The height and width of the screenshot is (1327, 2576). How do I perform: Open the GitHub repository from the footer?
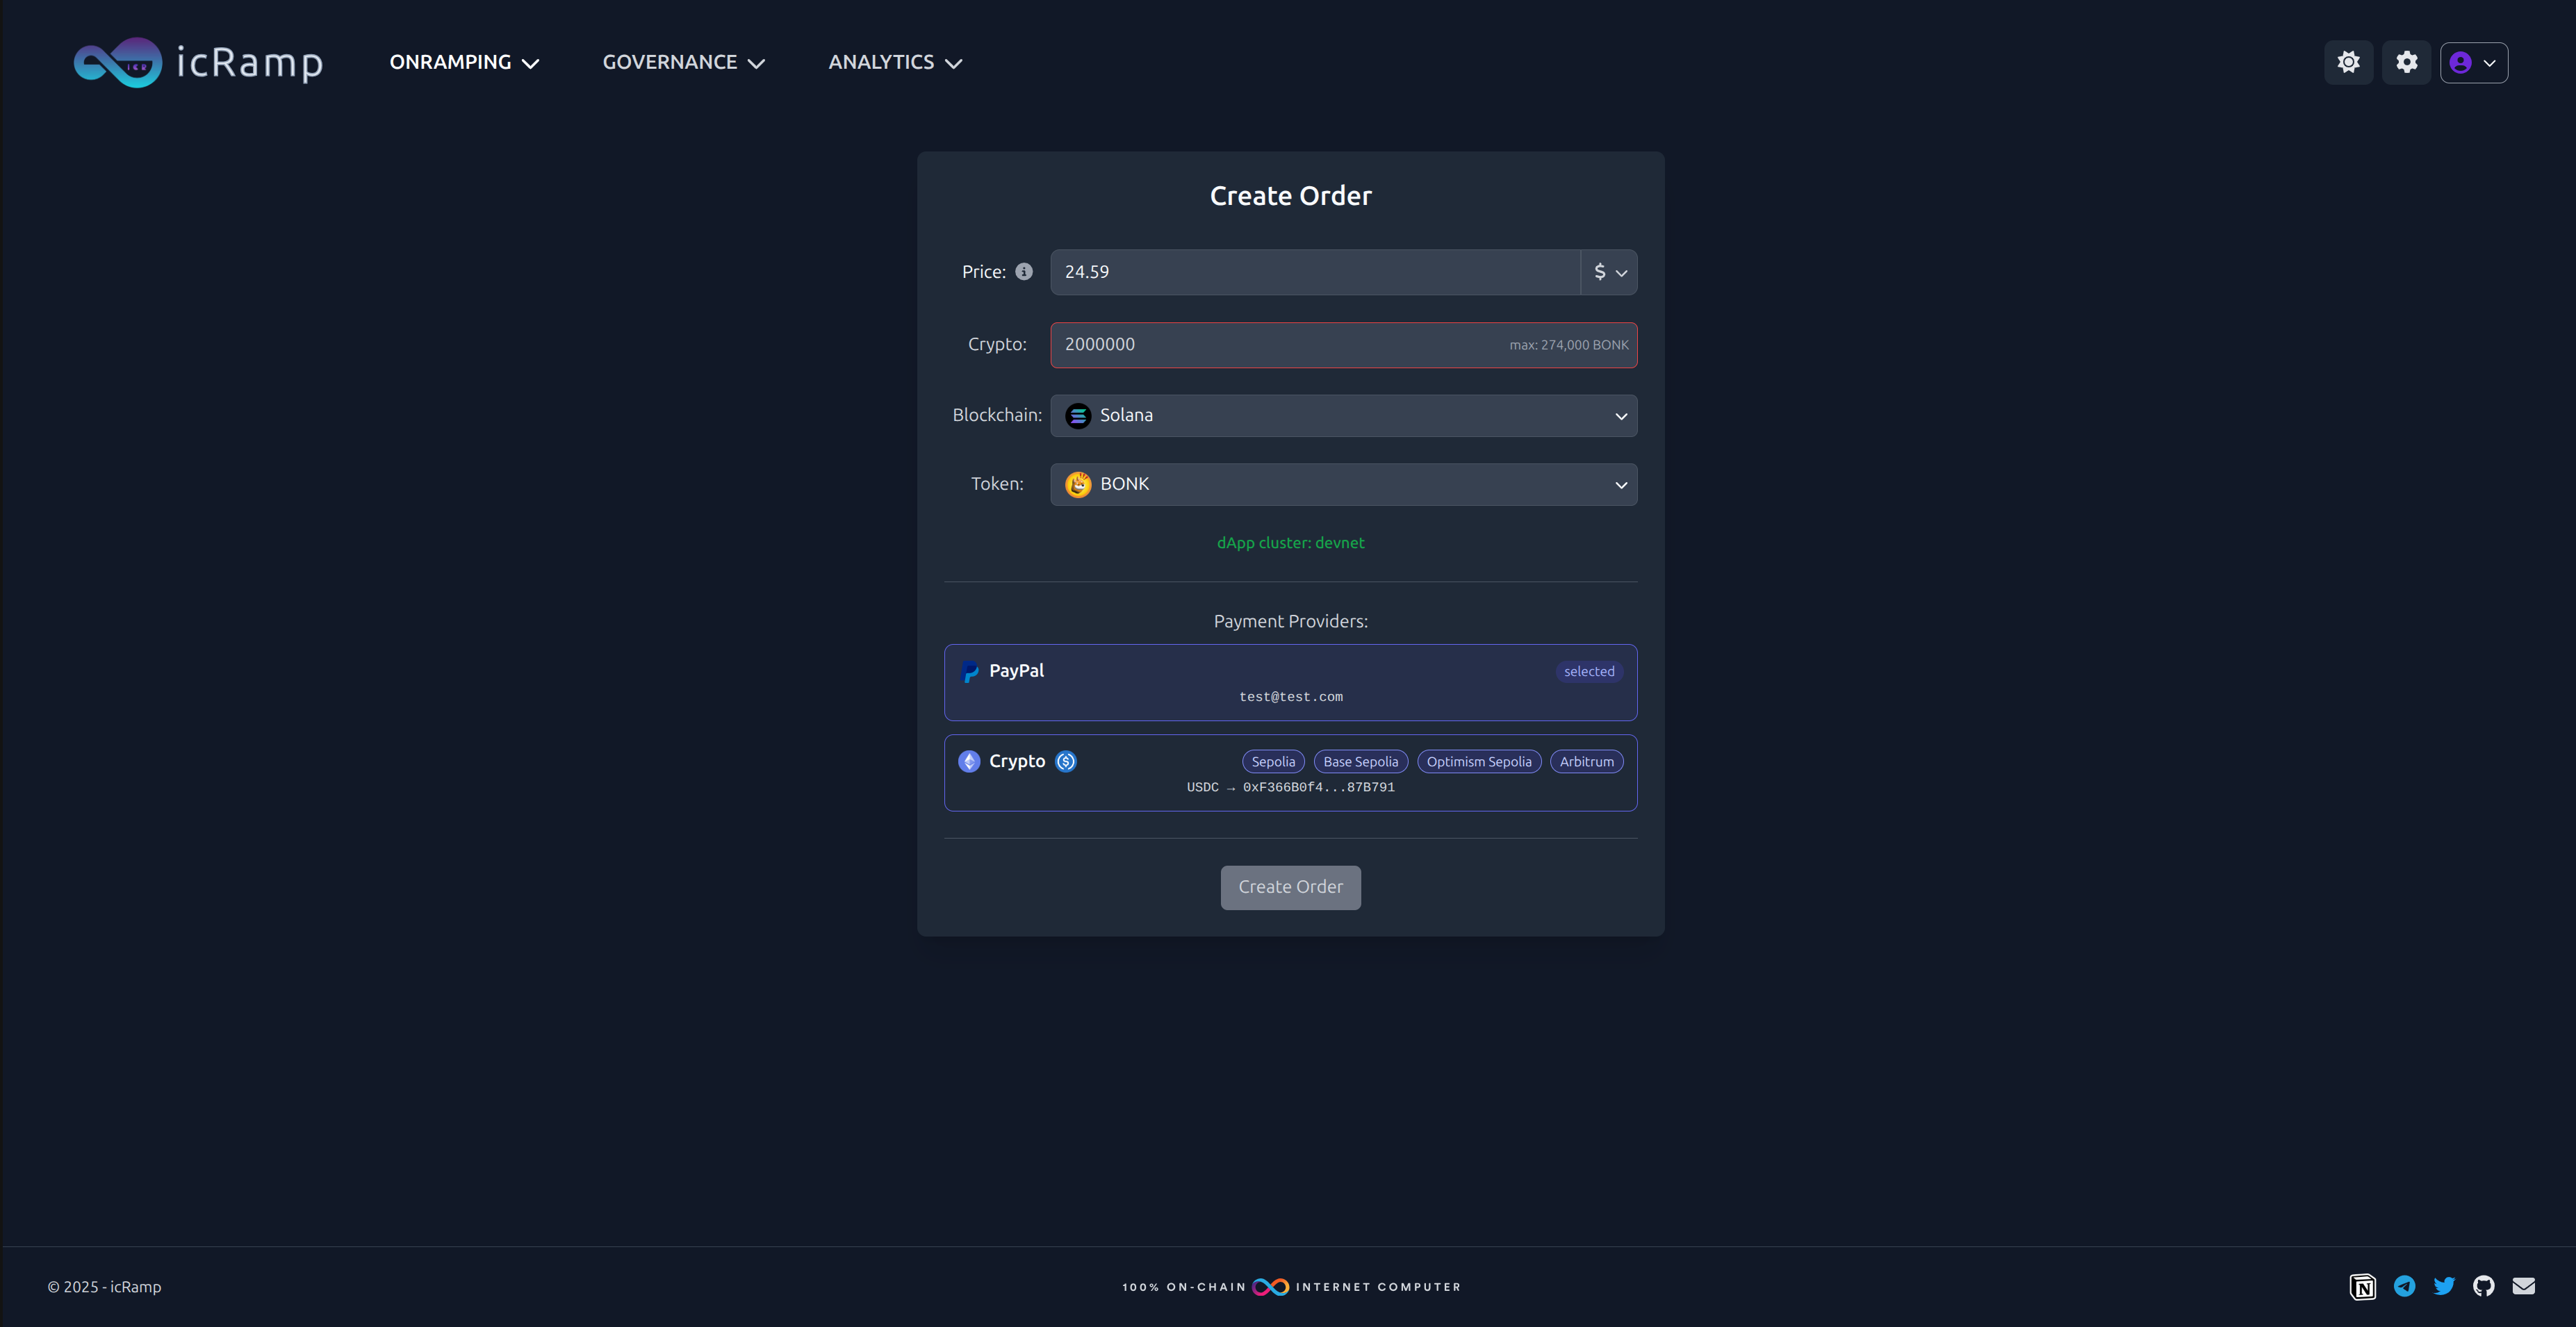2483,1287
